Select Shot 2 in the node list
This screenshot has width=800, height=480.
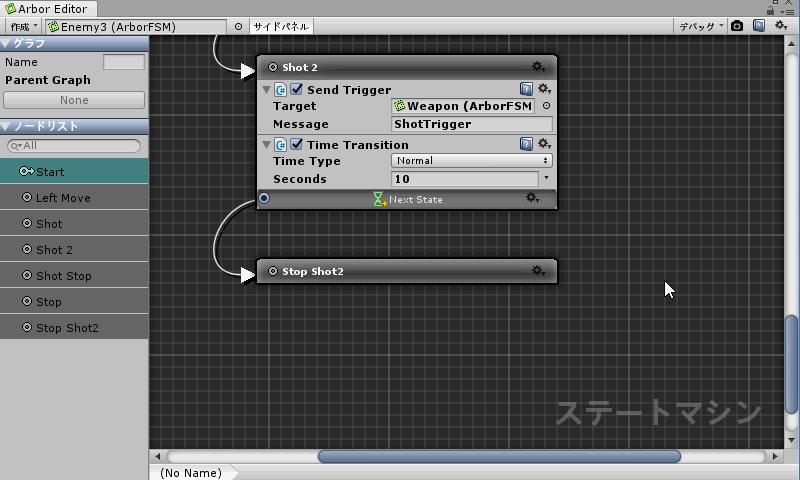(x=74, y=249)
